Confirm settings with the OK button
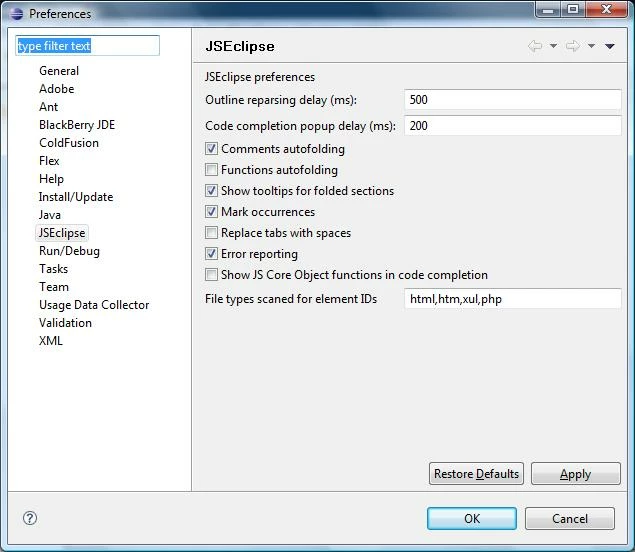This screenshot has width=635, height=552. pos(472,518)
